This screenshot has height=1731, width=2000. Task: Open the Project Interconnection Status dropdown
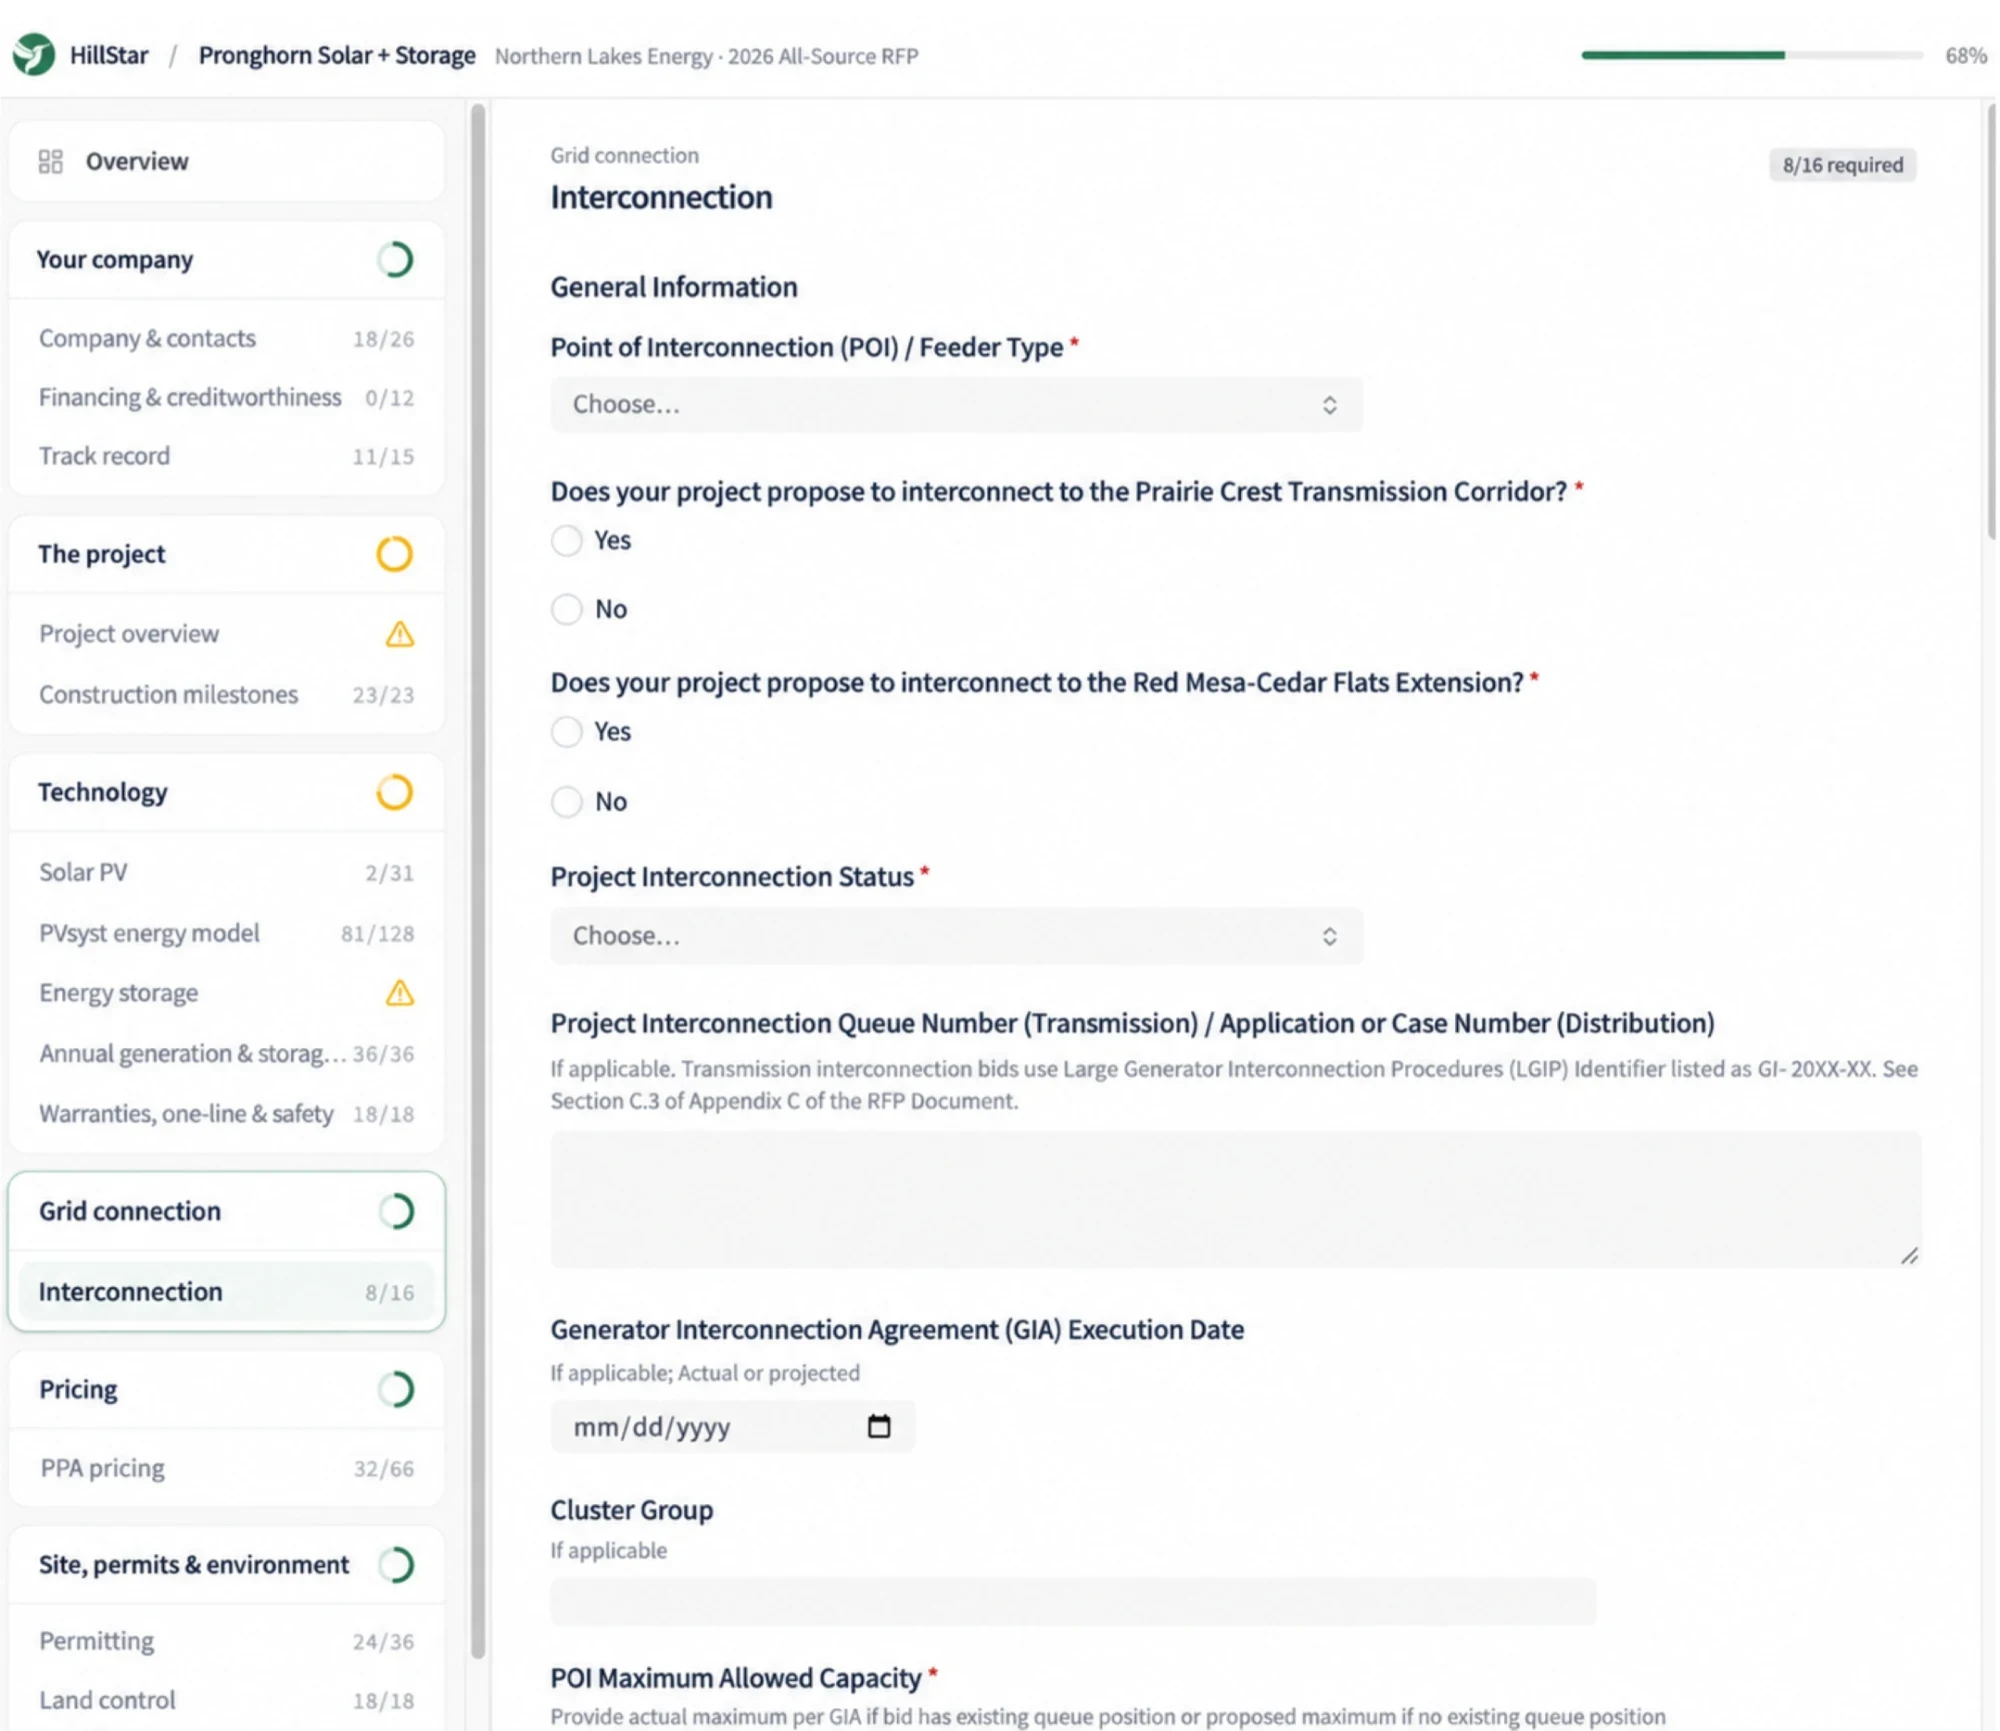coord(956,935)
